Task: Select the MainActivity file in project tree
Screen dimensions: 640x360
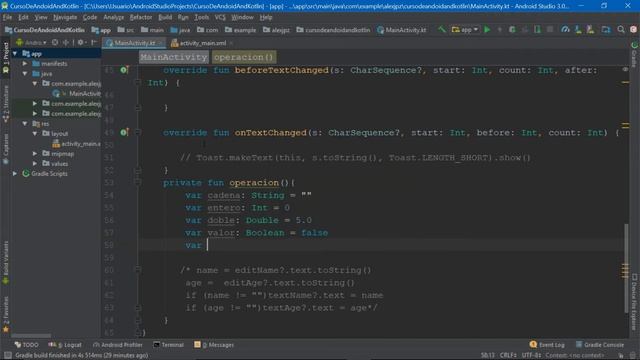Action: pyautogui.click(x=77, y=93)
